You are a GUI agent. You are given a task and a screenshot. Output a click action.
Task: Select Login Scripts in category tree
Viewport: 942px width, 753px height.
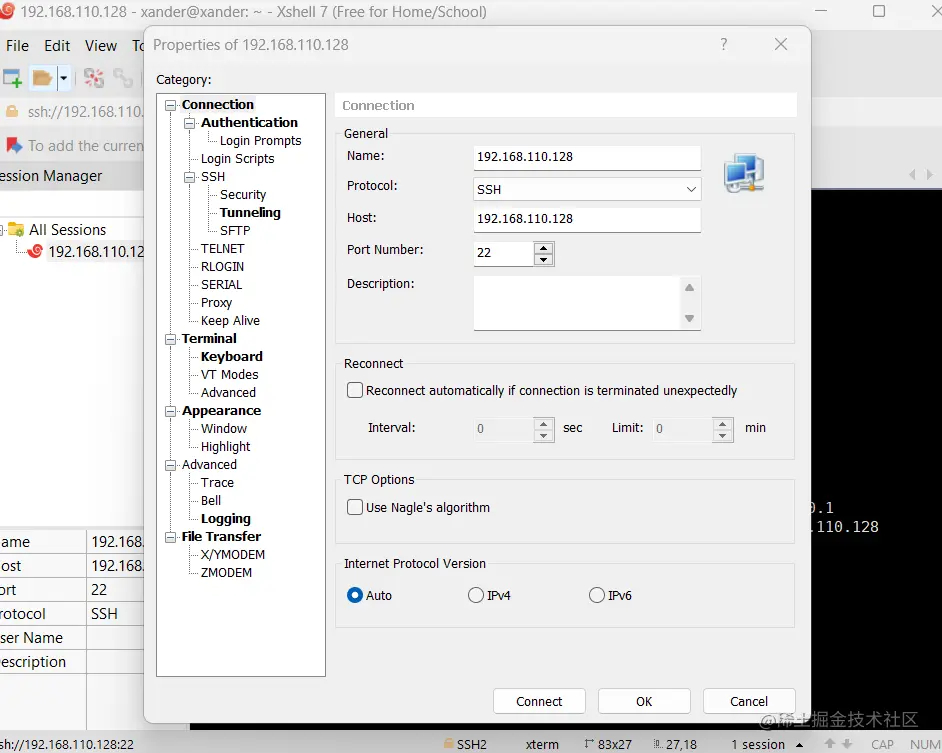pyautogui.click(x=237, y=159)
